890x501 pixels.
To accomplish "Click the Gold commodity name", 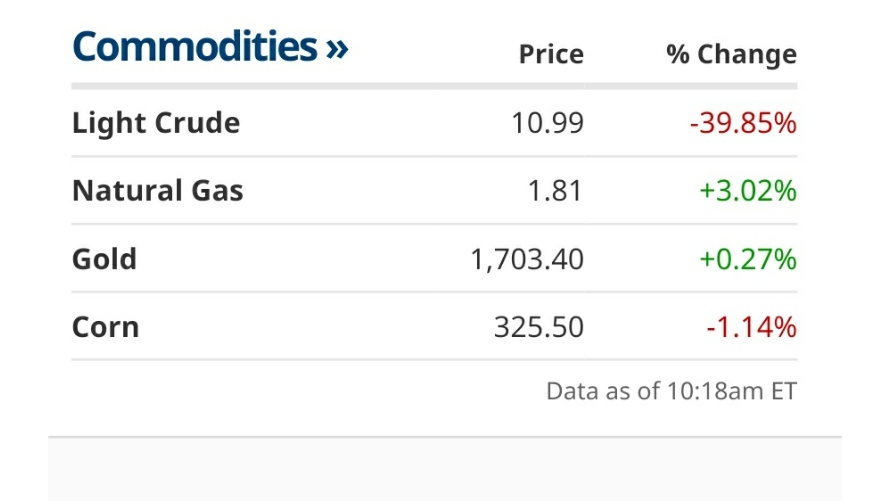I will [104, 259].
